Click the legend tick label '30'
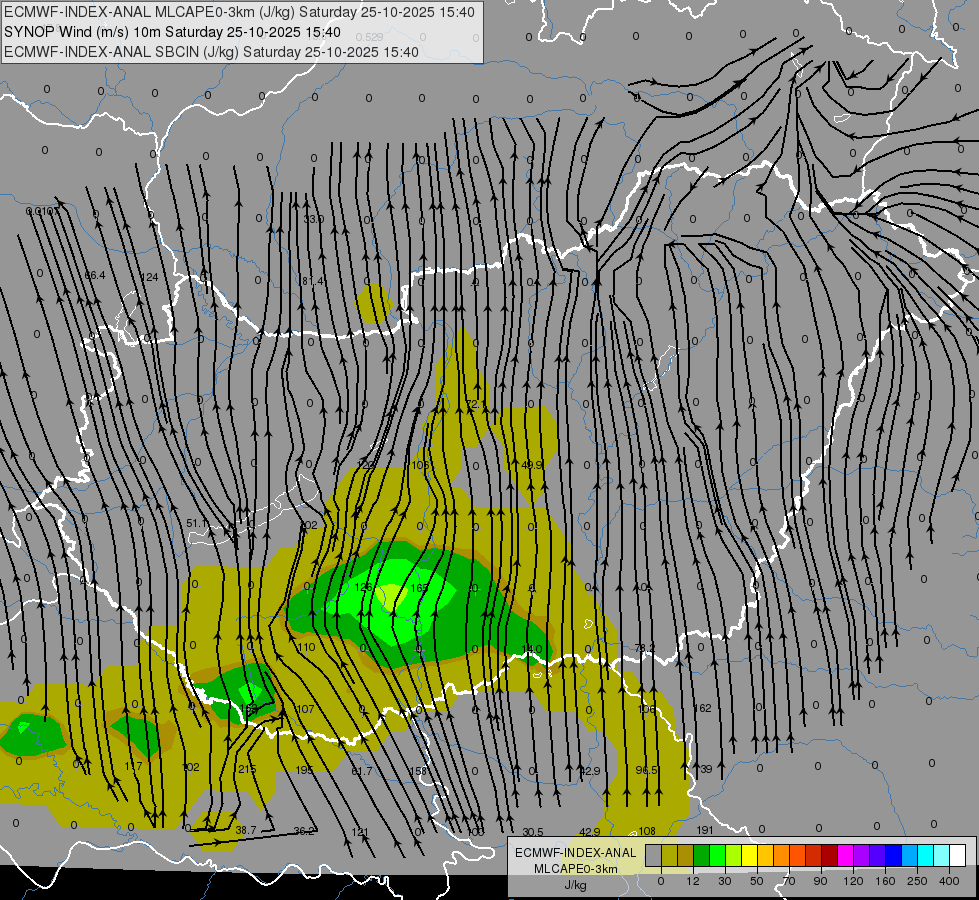The width and height of the screenshot is (979, 900). click(x=724, y=881)
